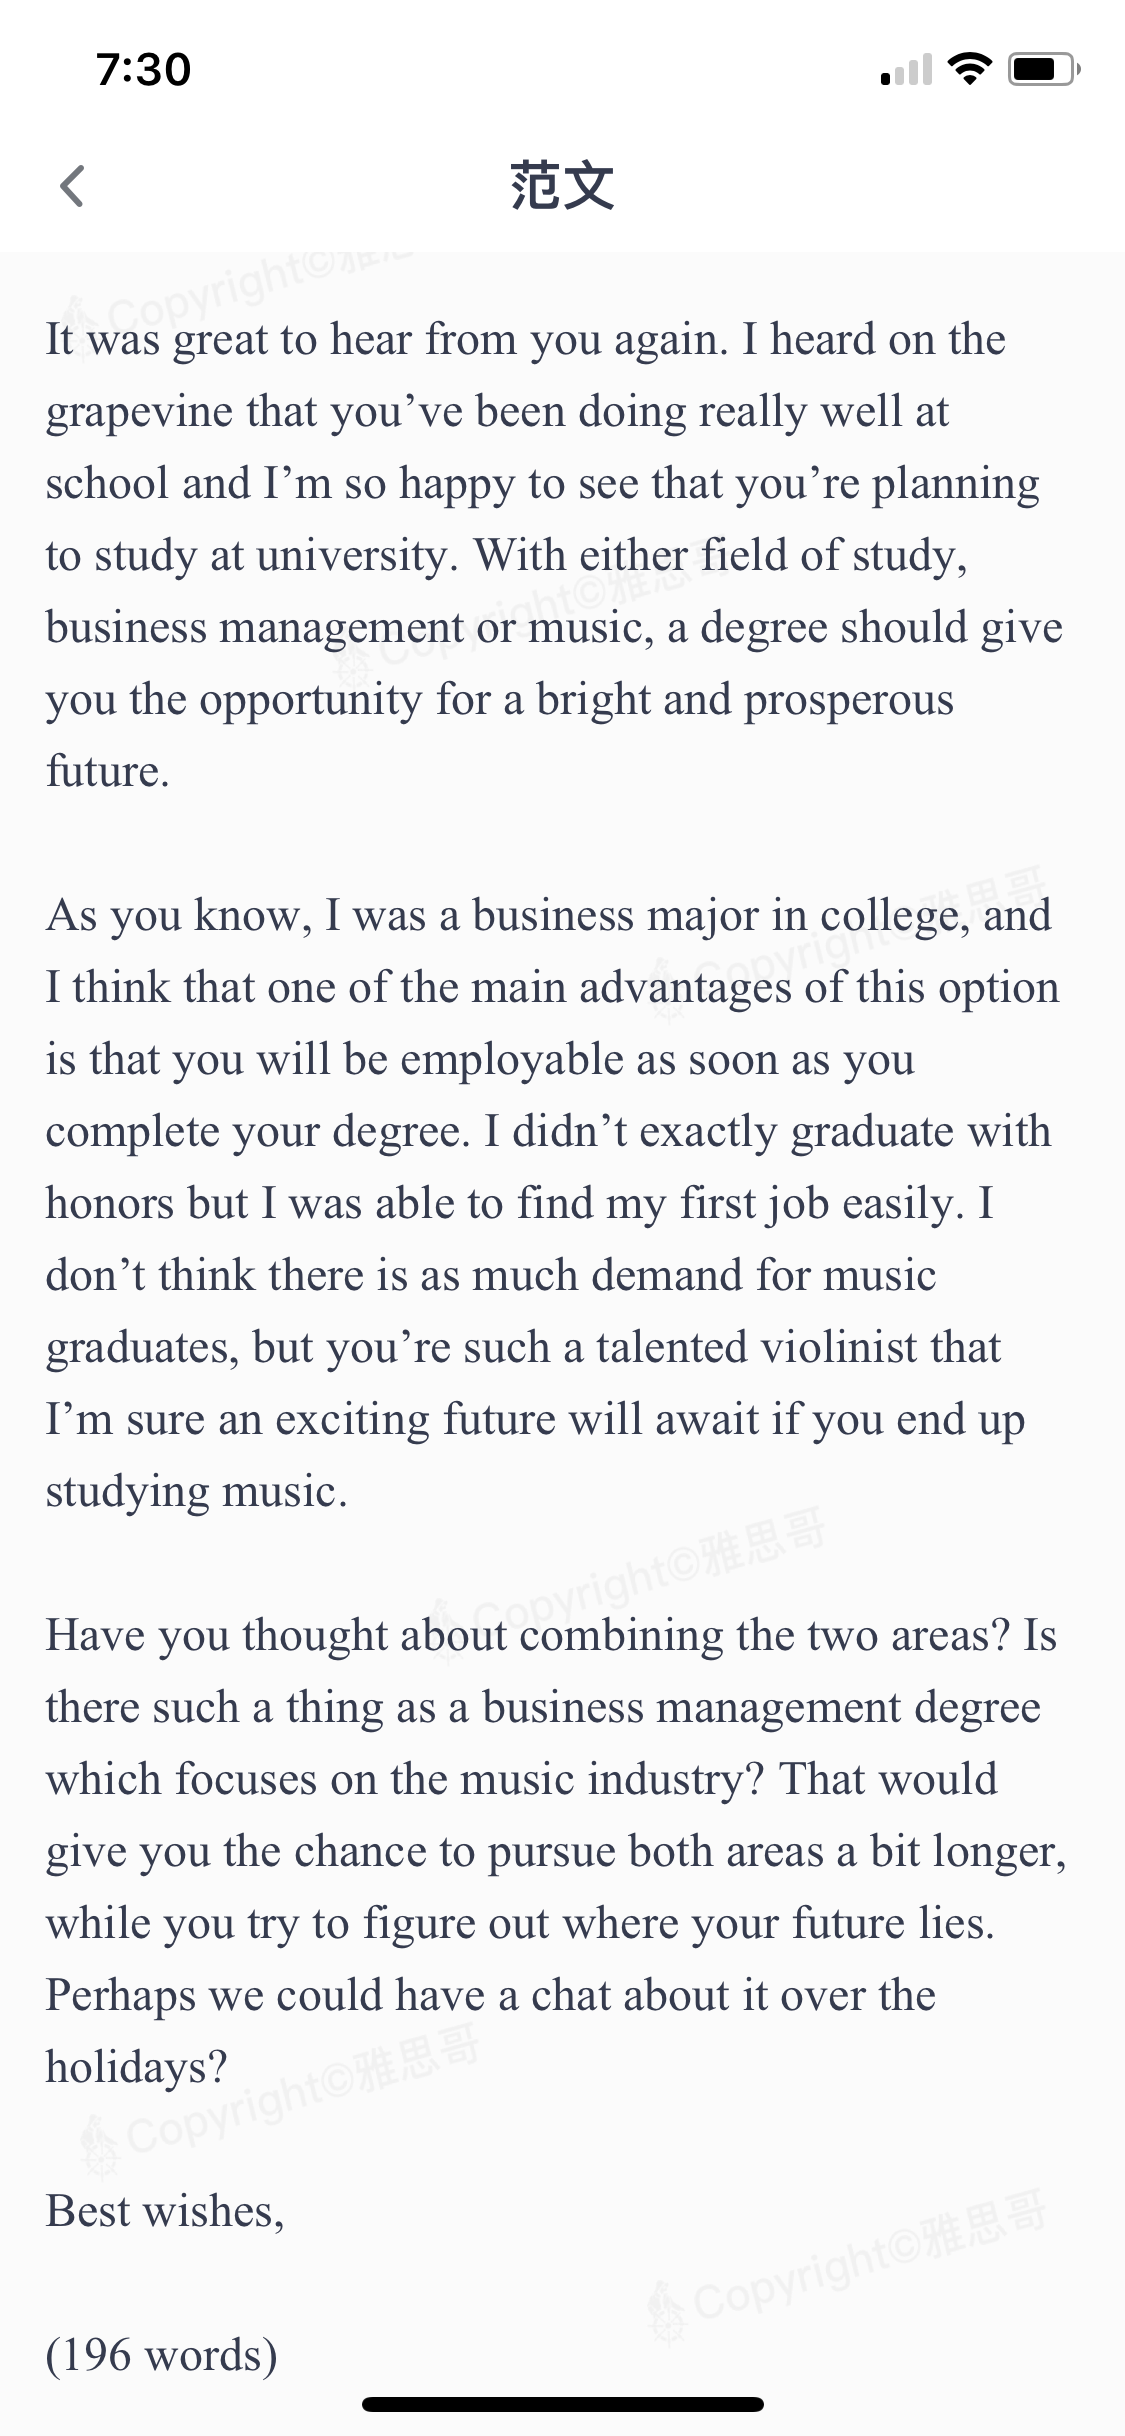1125x2436 pixels.
Task: Tap the Wi-Fi icon in status bar
Action: click(x=968, y=69)
